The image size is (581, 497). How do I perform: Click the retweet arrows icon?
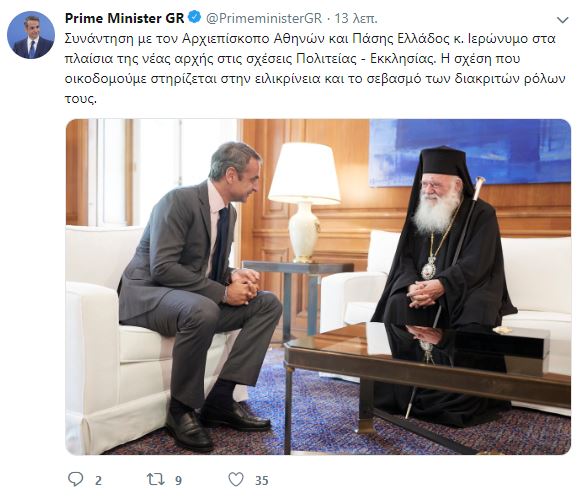(x=156, y=480)
